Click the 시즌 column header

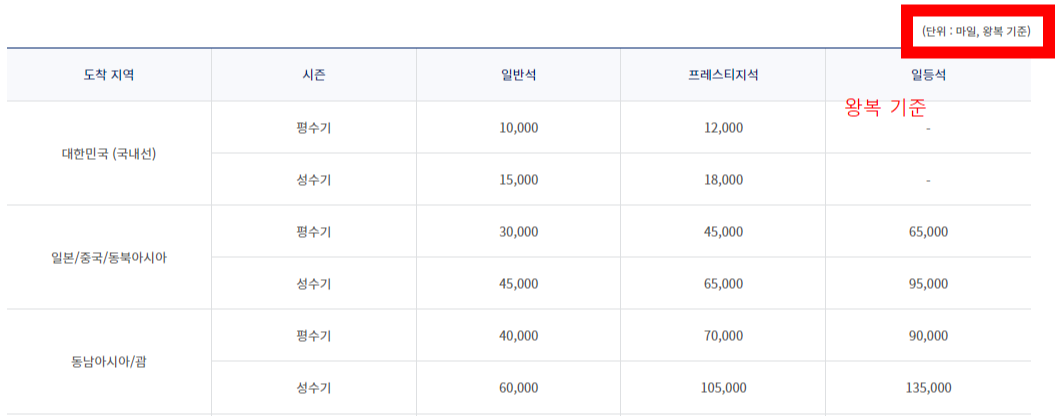pos(314,75)
